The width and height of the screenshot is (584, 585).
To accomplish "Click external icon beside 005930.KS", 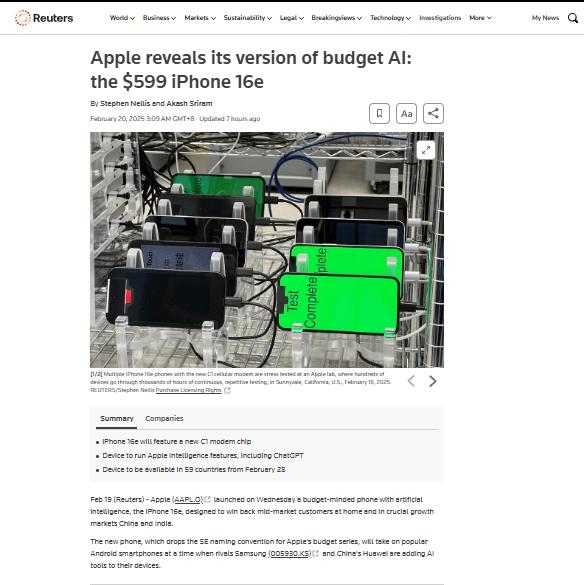I will point(316,554).
